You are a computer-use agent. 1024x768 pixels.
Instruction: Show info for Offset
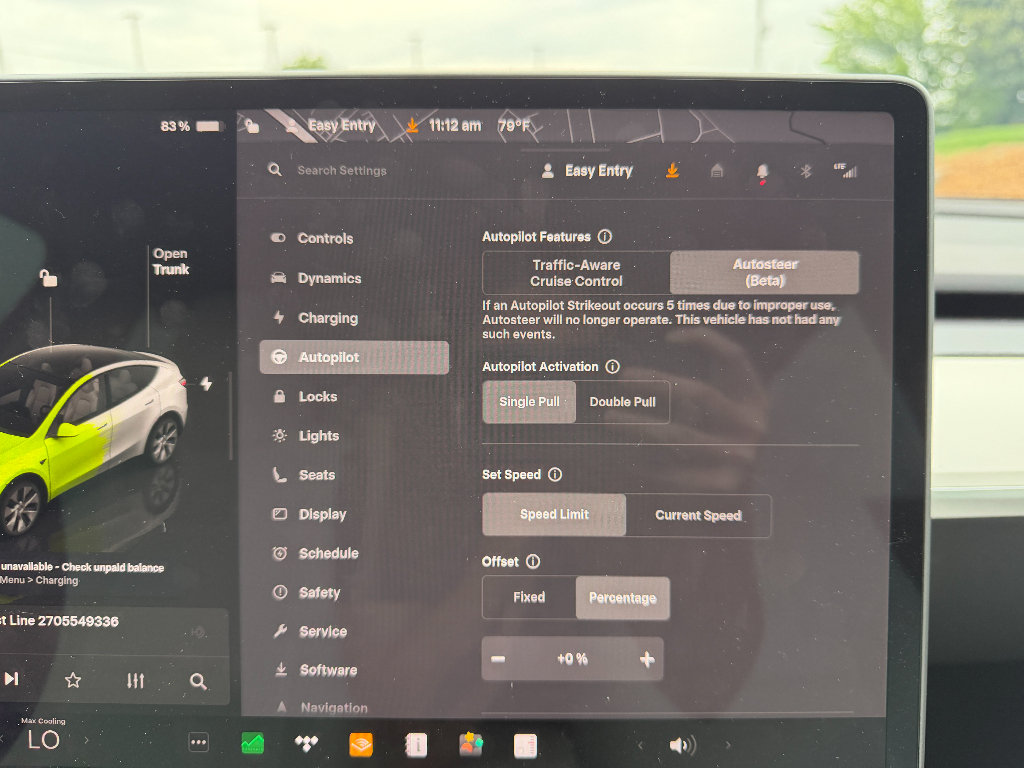pos(533,561)
